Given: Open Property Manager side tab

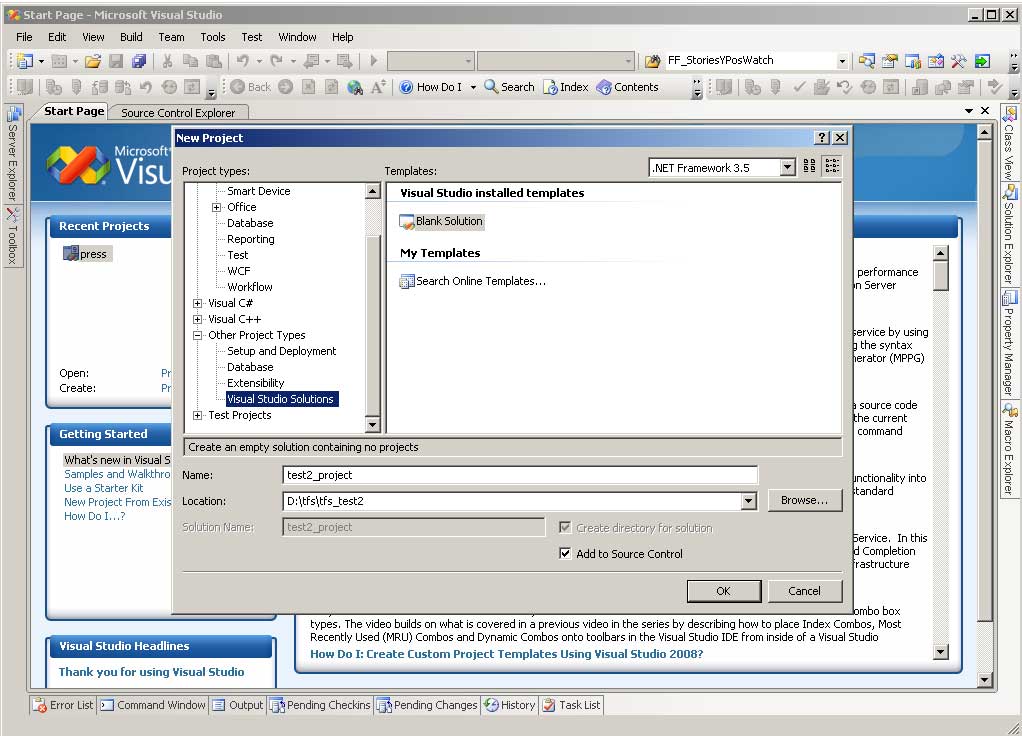Looking at the screenshot, I should pyautogui.click(x=1009, y=344).
